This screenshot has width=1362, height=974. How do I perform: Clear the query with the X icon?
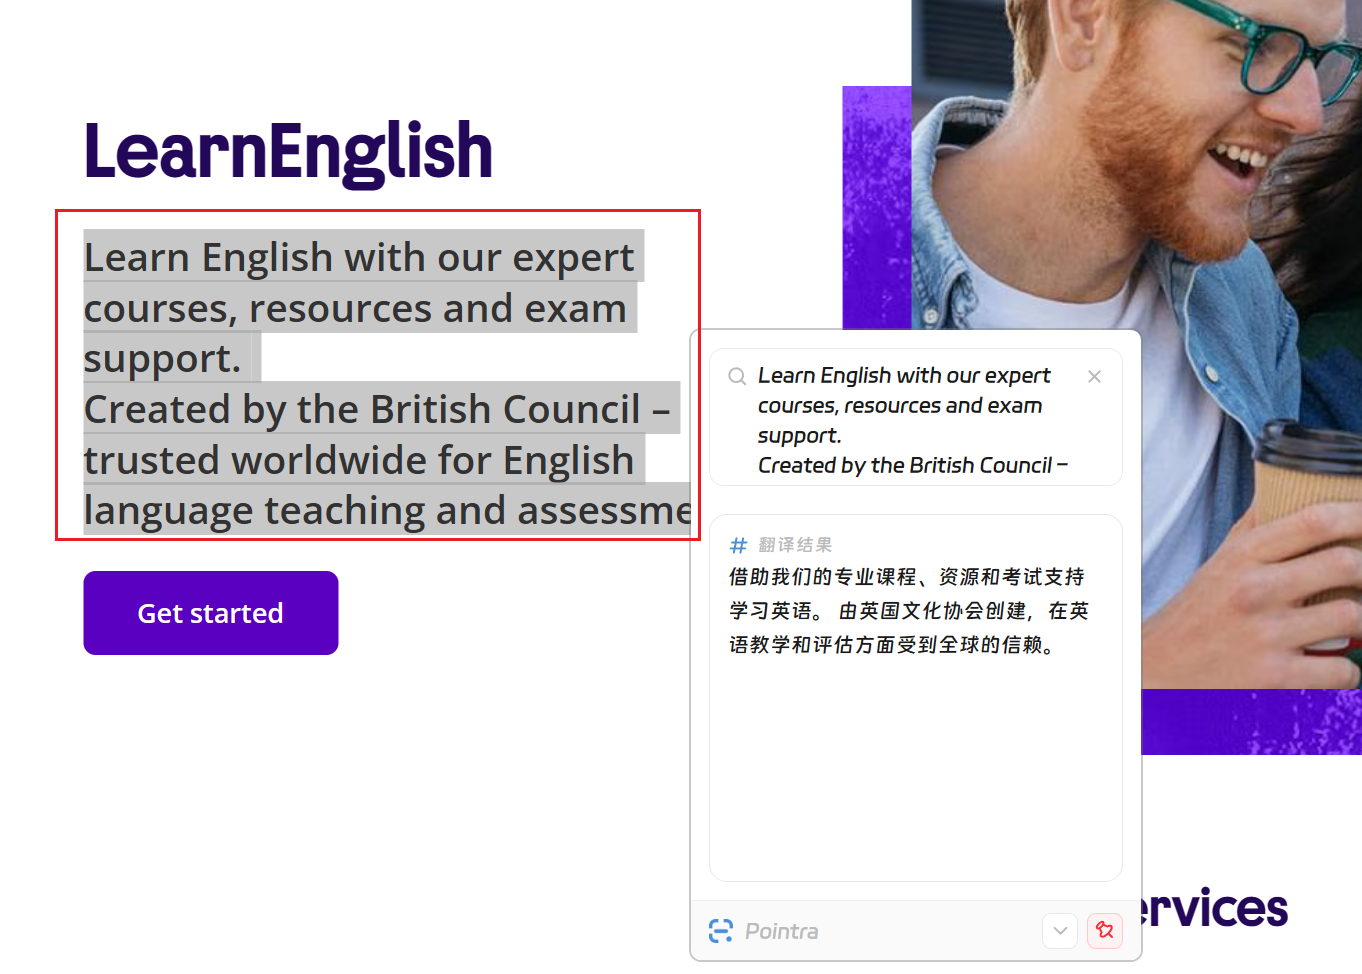coord(1094,376)
